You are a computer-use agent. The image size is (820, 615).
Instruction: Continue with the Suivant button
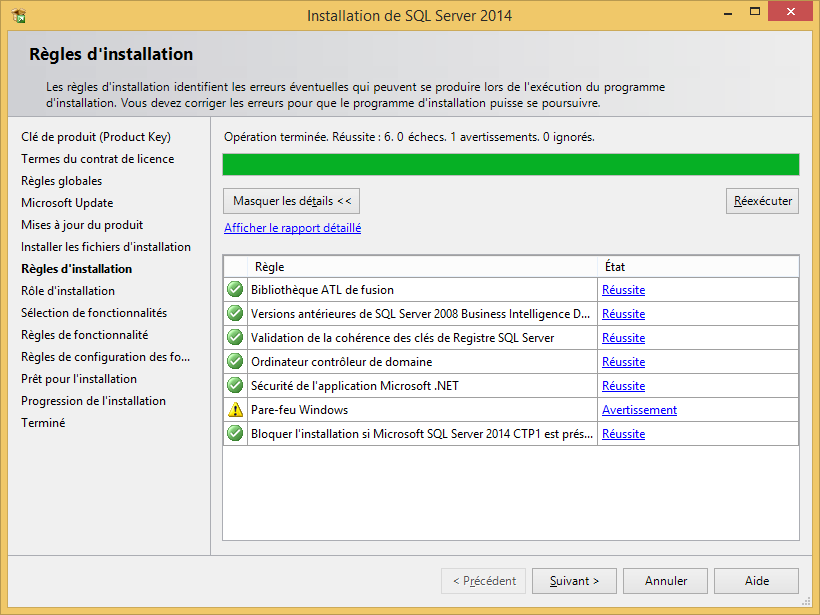click(x=574, y=581)
